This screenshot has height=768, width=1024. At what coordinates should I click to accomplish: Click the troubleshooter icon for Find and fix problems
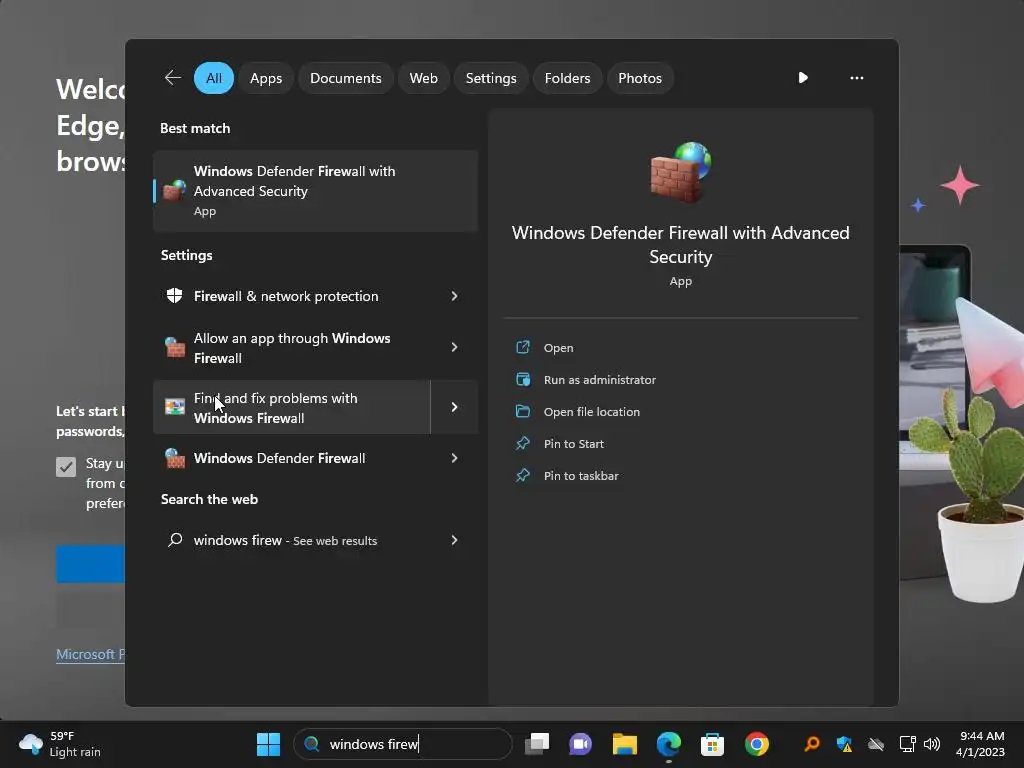[x=174, y=407]
